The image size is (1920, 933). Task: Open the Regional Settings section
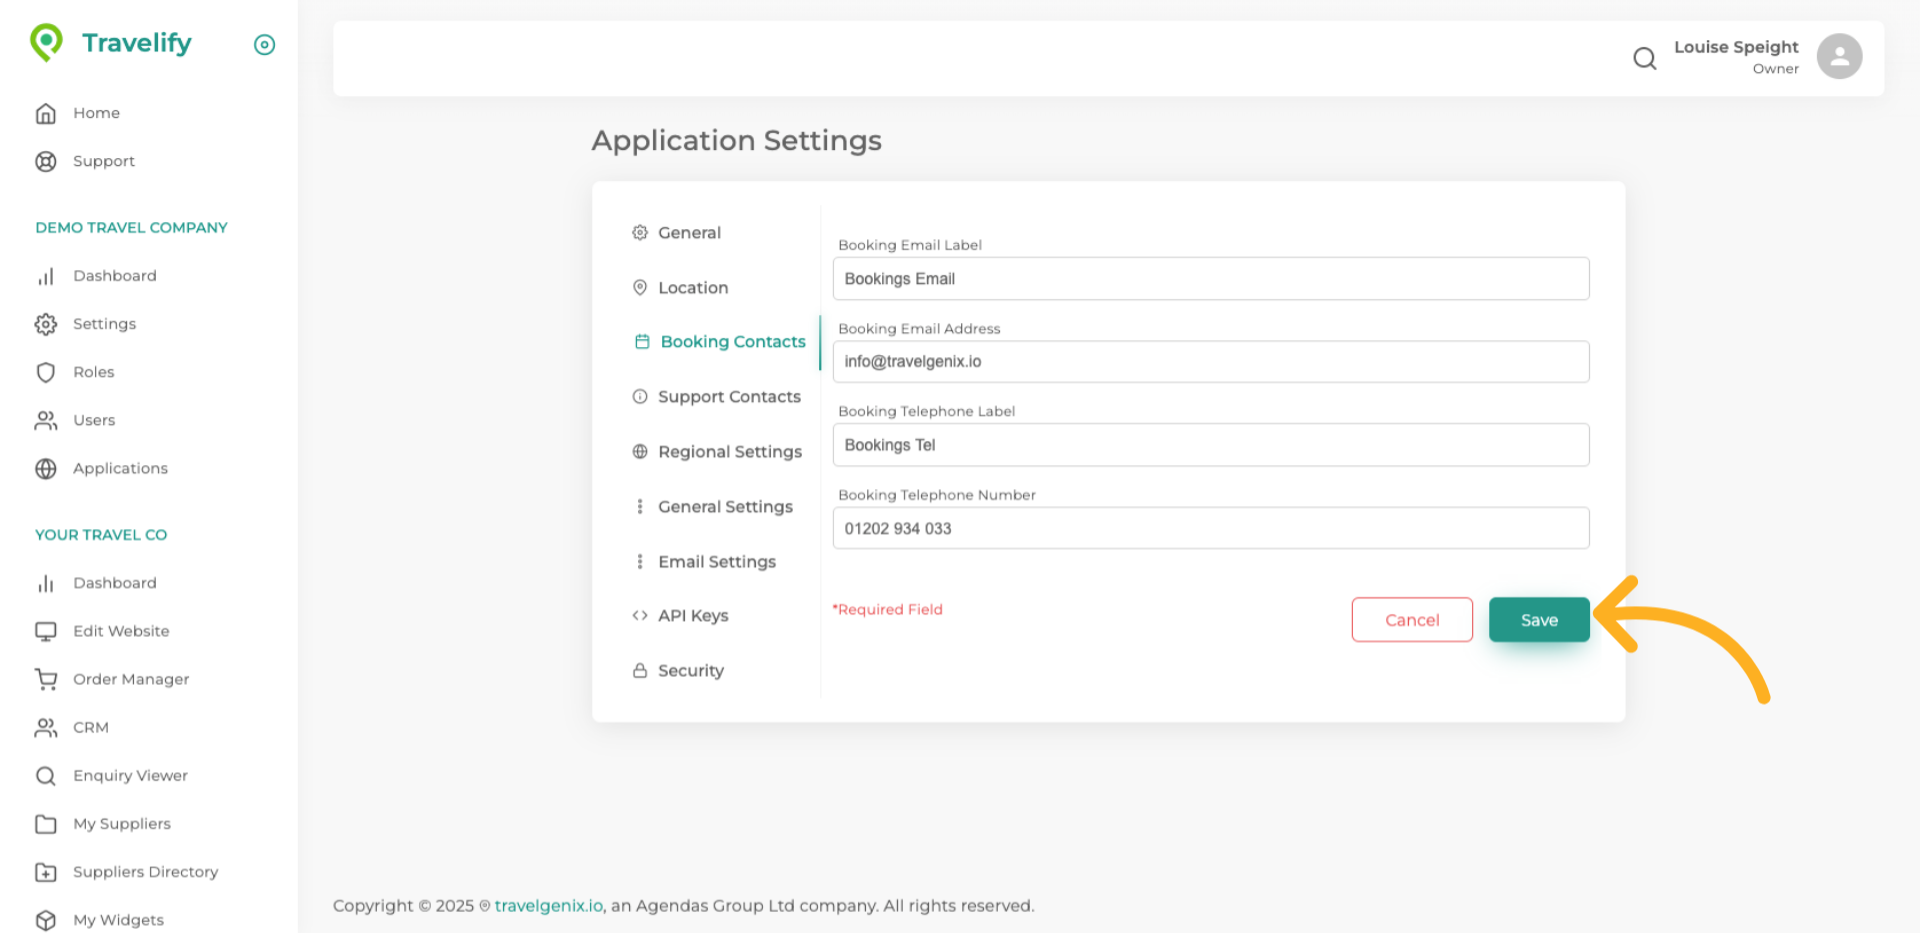pos(729,452)
